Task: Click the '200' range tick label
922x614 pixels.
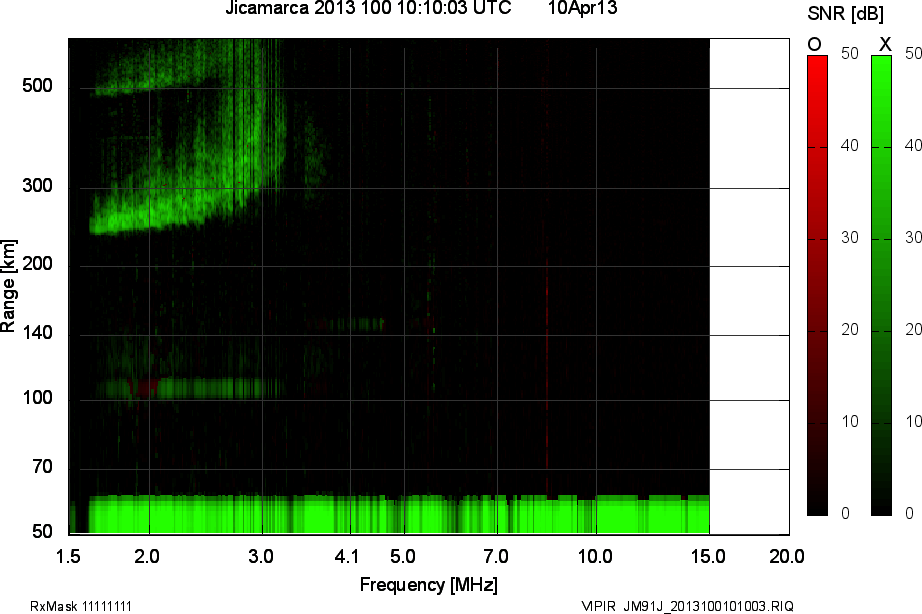Action: click(37, 264)
